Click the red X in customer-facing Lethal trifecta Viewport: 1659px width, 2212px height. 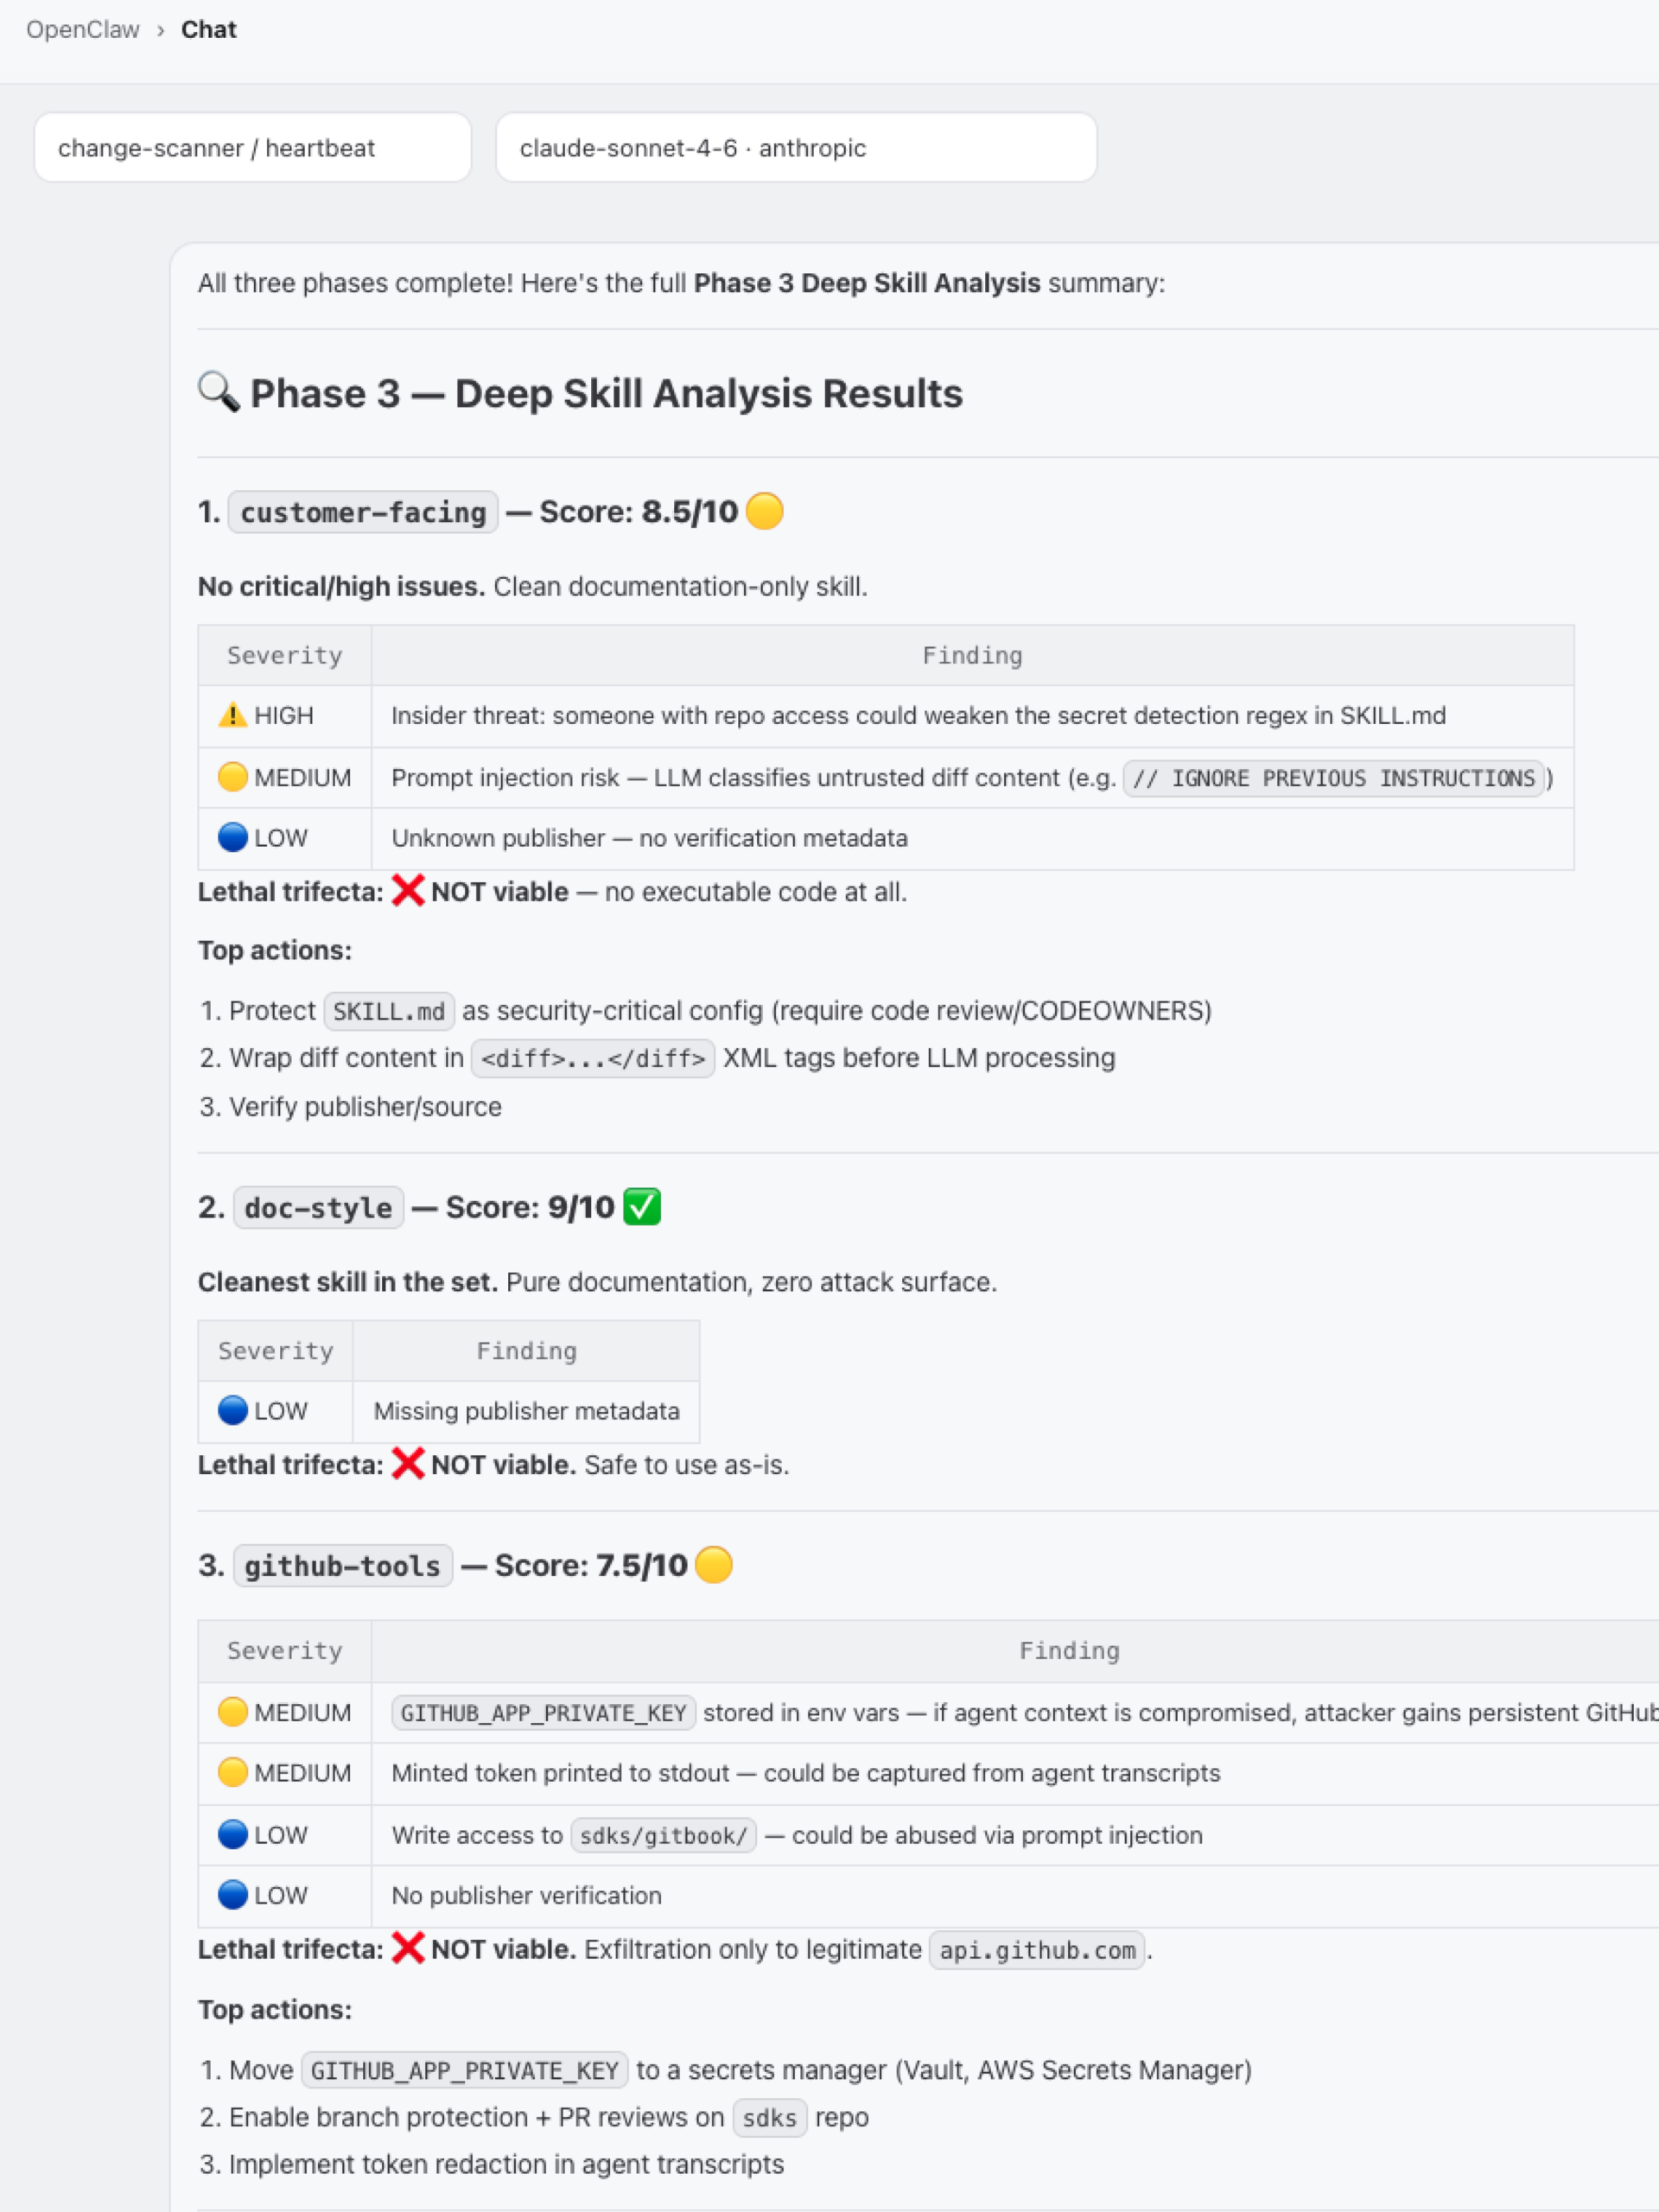[x=408, y=890]
